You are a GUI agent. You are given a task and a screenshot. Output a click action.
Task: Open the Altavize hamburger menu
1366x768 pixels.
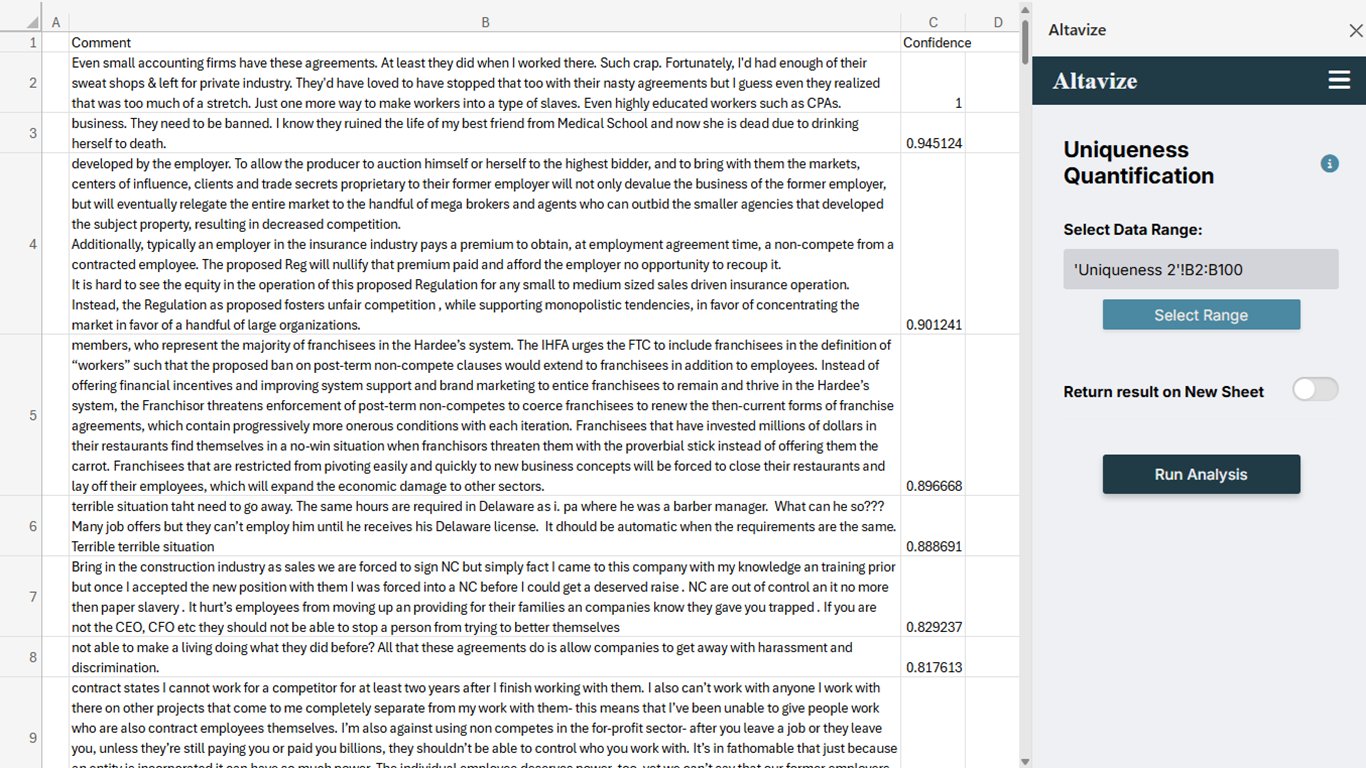tap(1339, 81)
